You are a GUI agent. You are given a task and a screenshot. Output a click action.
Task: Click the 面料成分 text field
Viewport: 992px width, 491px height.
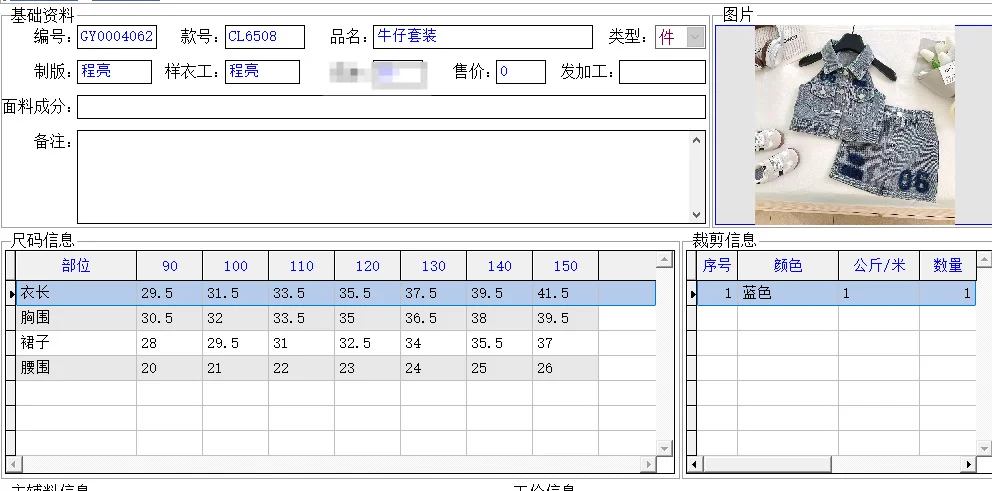pyautogui.click(x=391, y=107)
